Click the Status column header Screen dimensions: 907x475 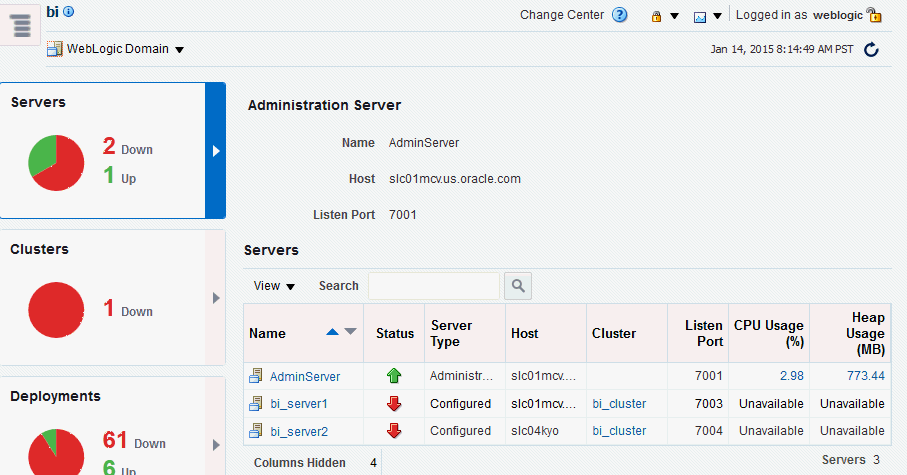395,334
